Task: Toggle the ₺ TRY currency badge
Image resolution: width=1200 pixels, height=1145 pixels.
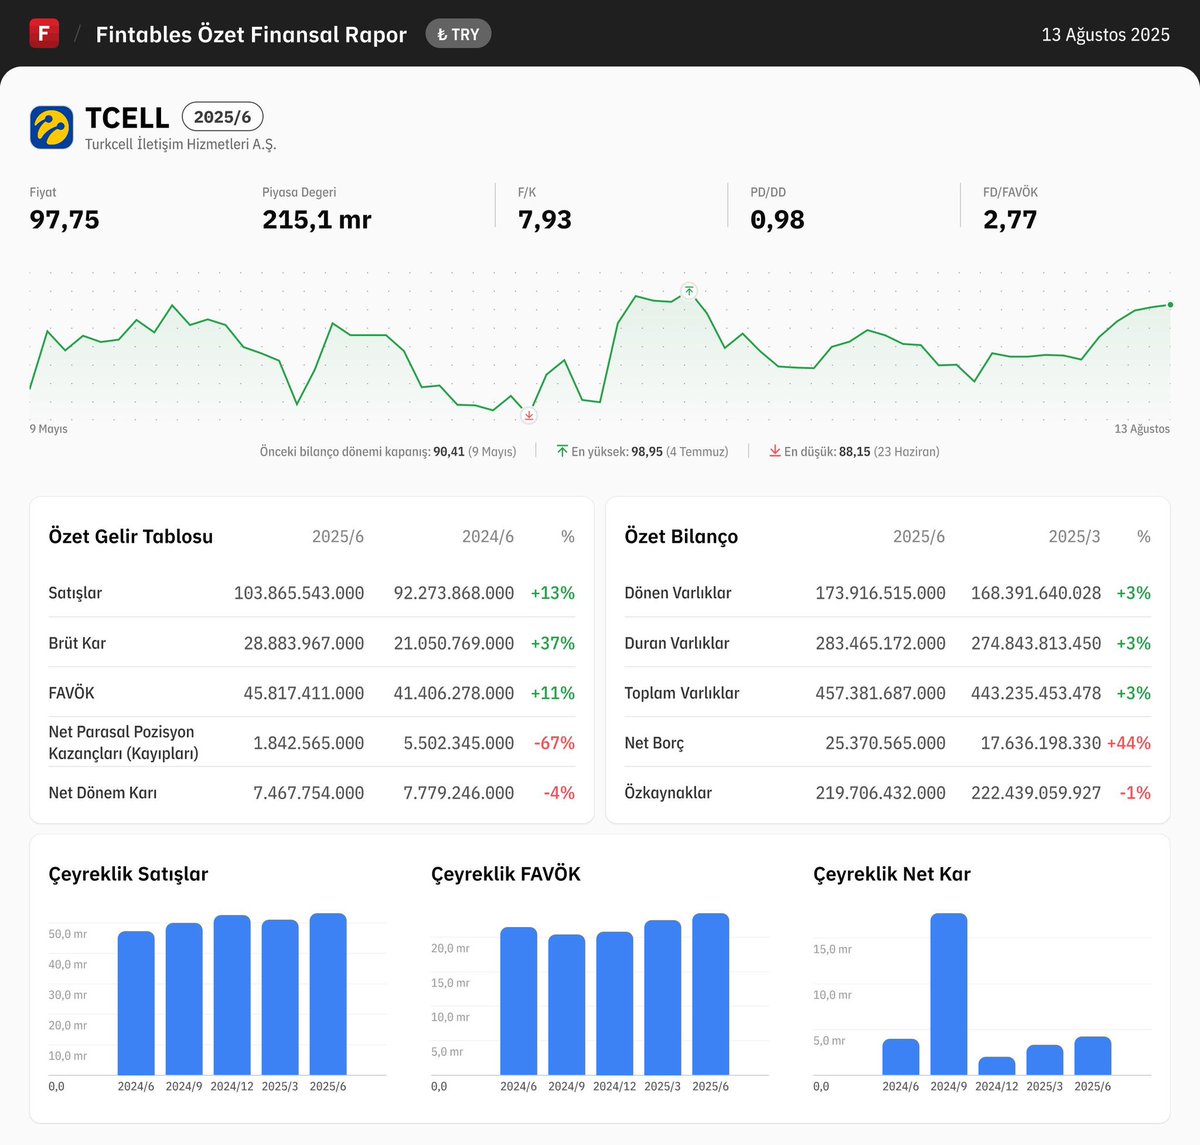Action: tap(458, 33)
